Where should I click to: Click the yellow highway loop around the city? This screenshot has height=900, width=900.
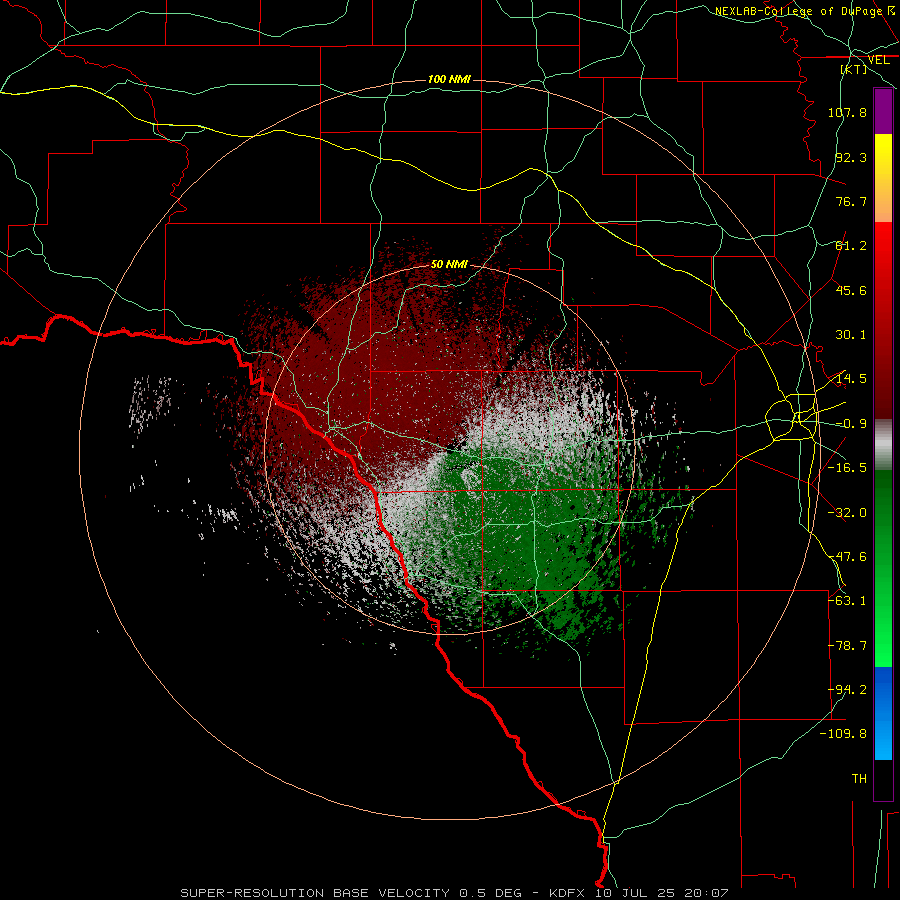pyautogui.click(x=792, y=416)
